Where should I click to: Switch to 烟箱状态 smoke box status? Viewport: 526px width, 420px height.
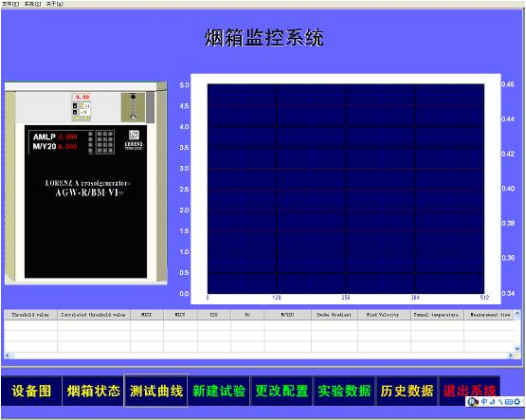click(93, 391)
